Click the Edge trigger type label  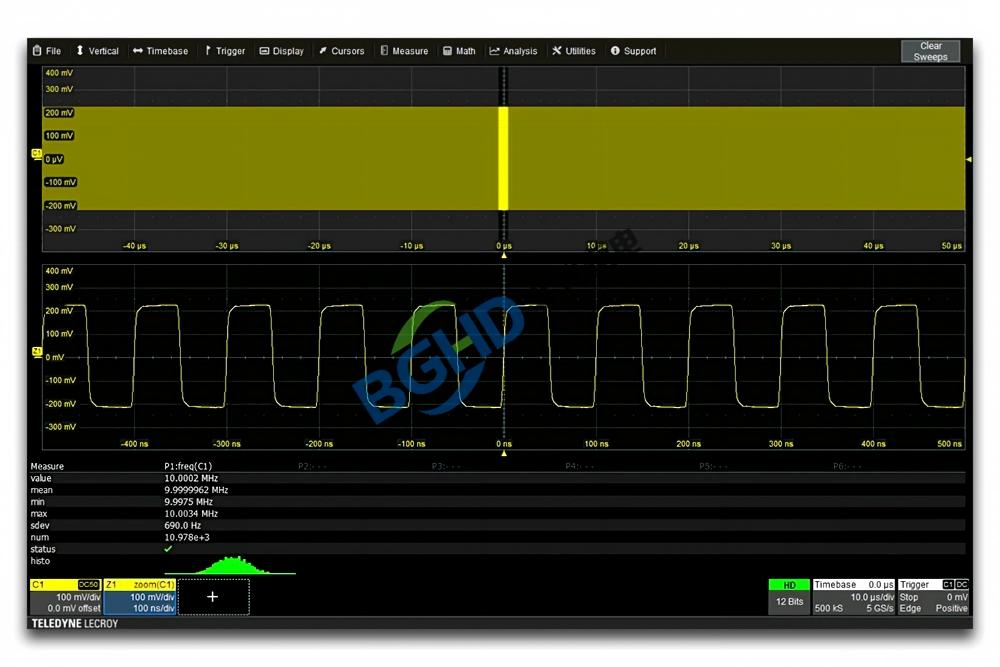click(910, 608)
